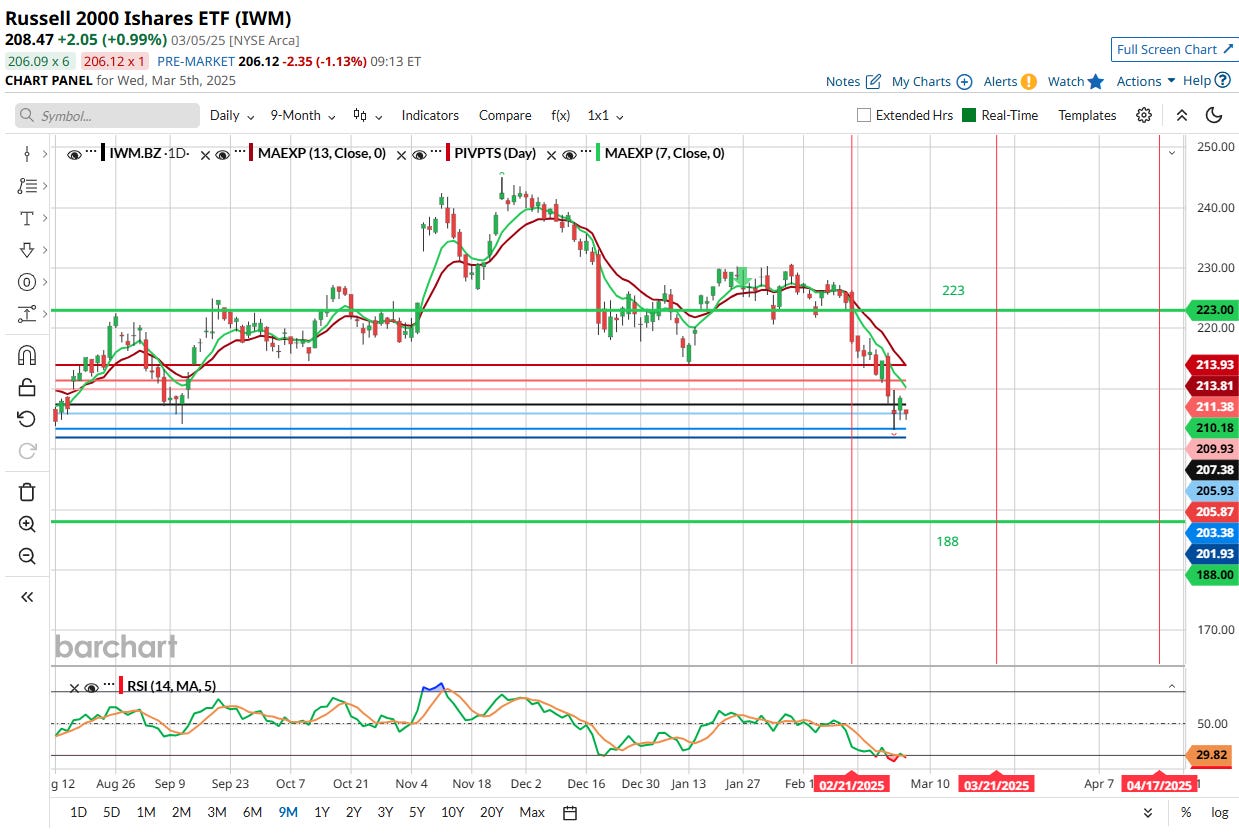Select the crosshair cursor tool in left sidebar
Screen dimensions: 1239x834
click(x=27, y=154)
